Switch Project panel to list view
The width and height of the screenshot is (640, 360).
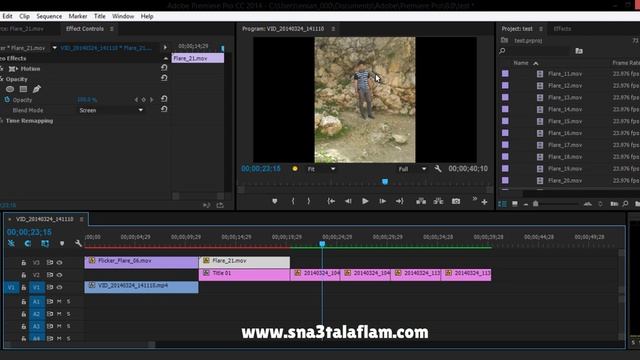502,204
